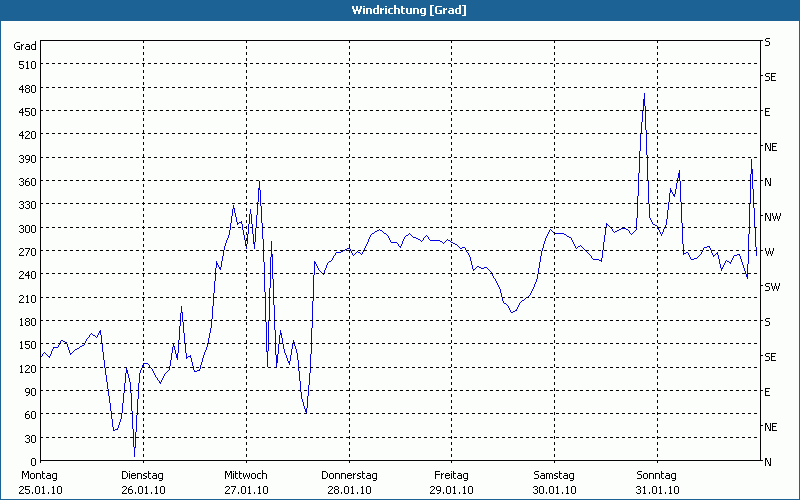Select the 210 axis value
The height and width of the screenshot is (500, 800).
click(x=28, y=298)
